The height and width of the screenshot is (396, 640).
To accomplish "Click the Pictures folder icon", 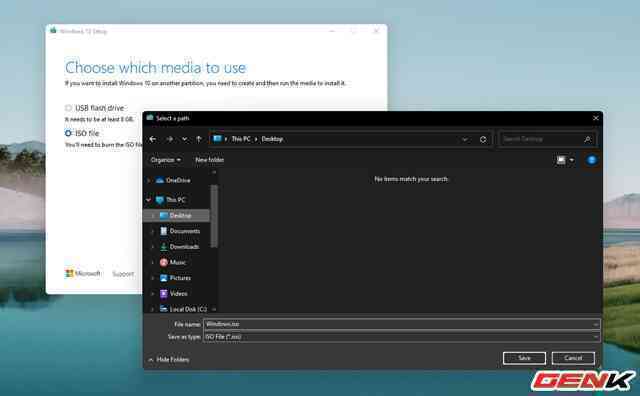I will [x=164, y=278].
